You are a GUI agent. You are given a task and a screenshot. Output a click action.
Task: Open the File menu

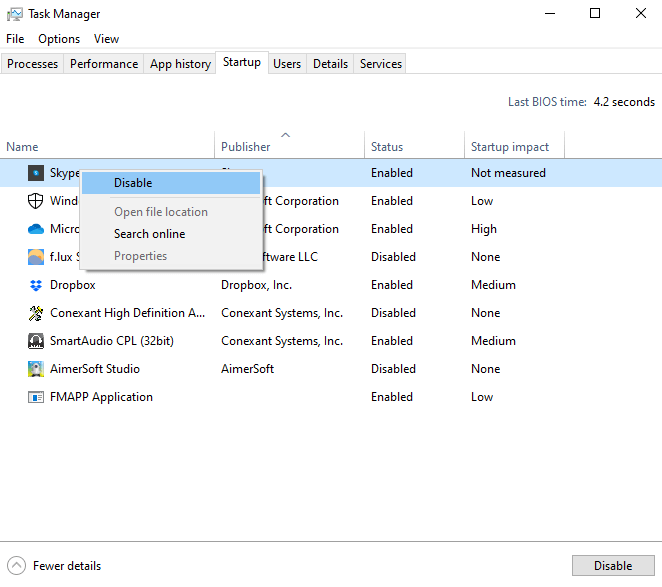click(x=15, y=39)
